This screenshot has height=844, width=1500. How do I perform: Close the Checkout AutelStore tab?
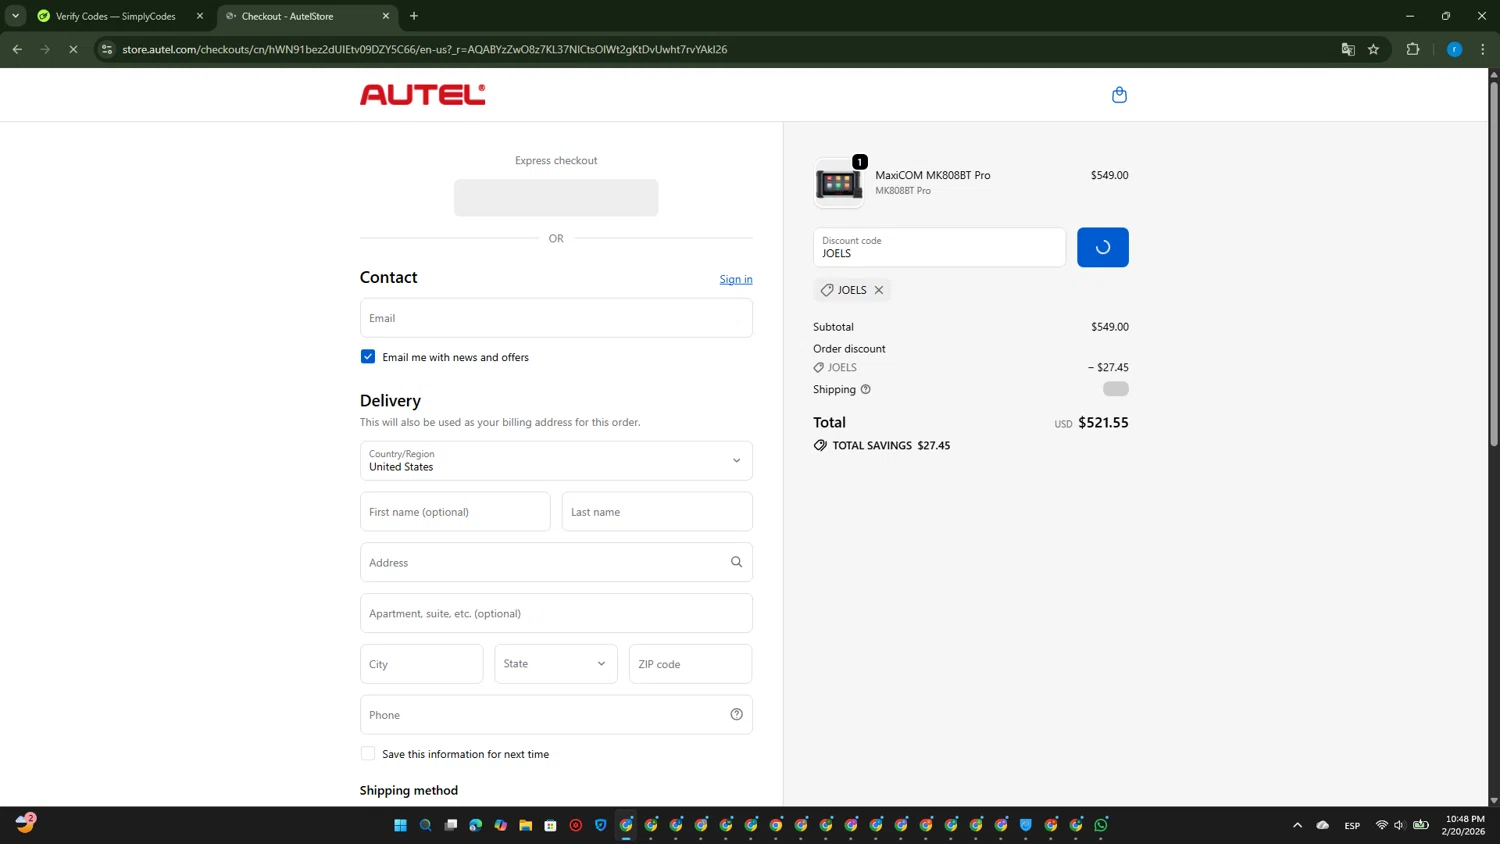tap(386, 16)
